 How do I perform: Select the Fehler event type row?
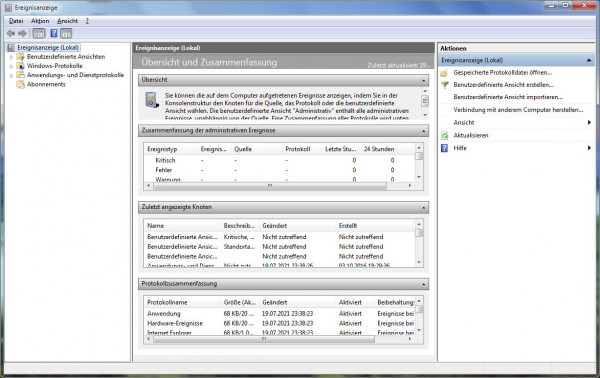(x=279, y=170)
